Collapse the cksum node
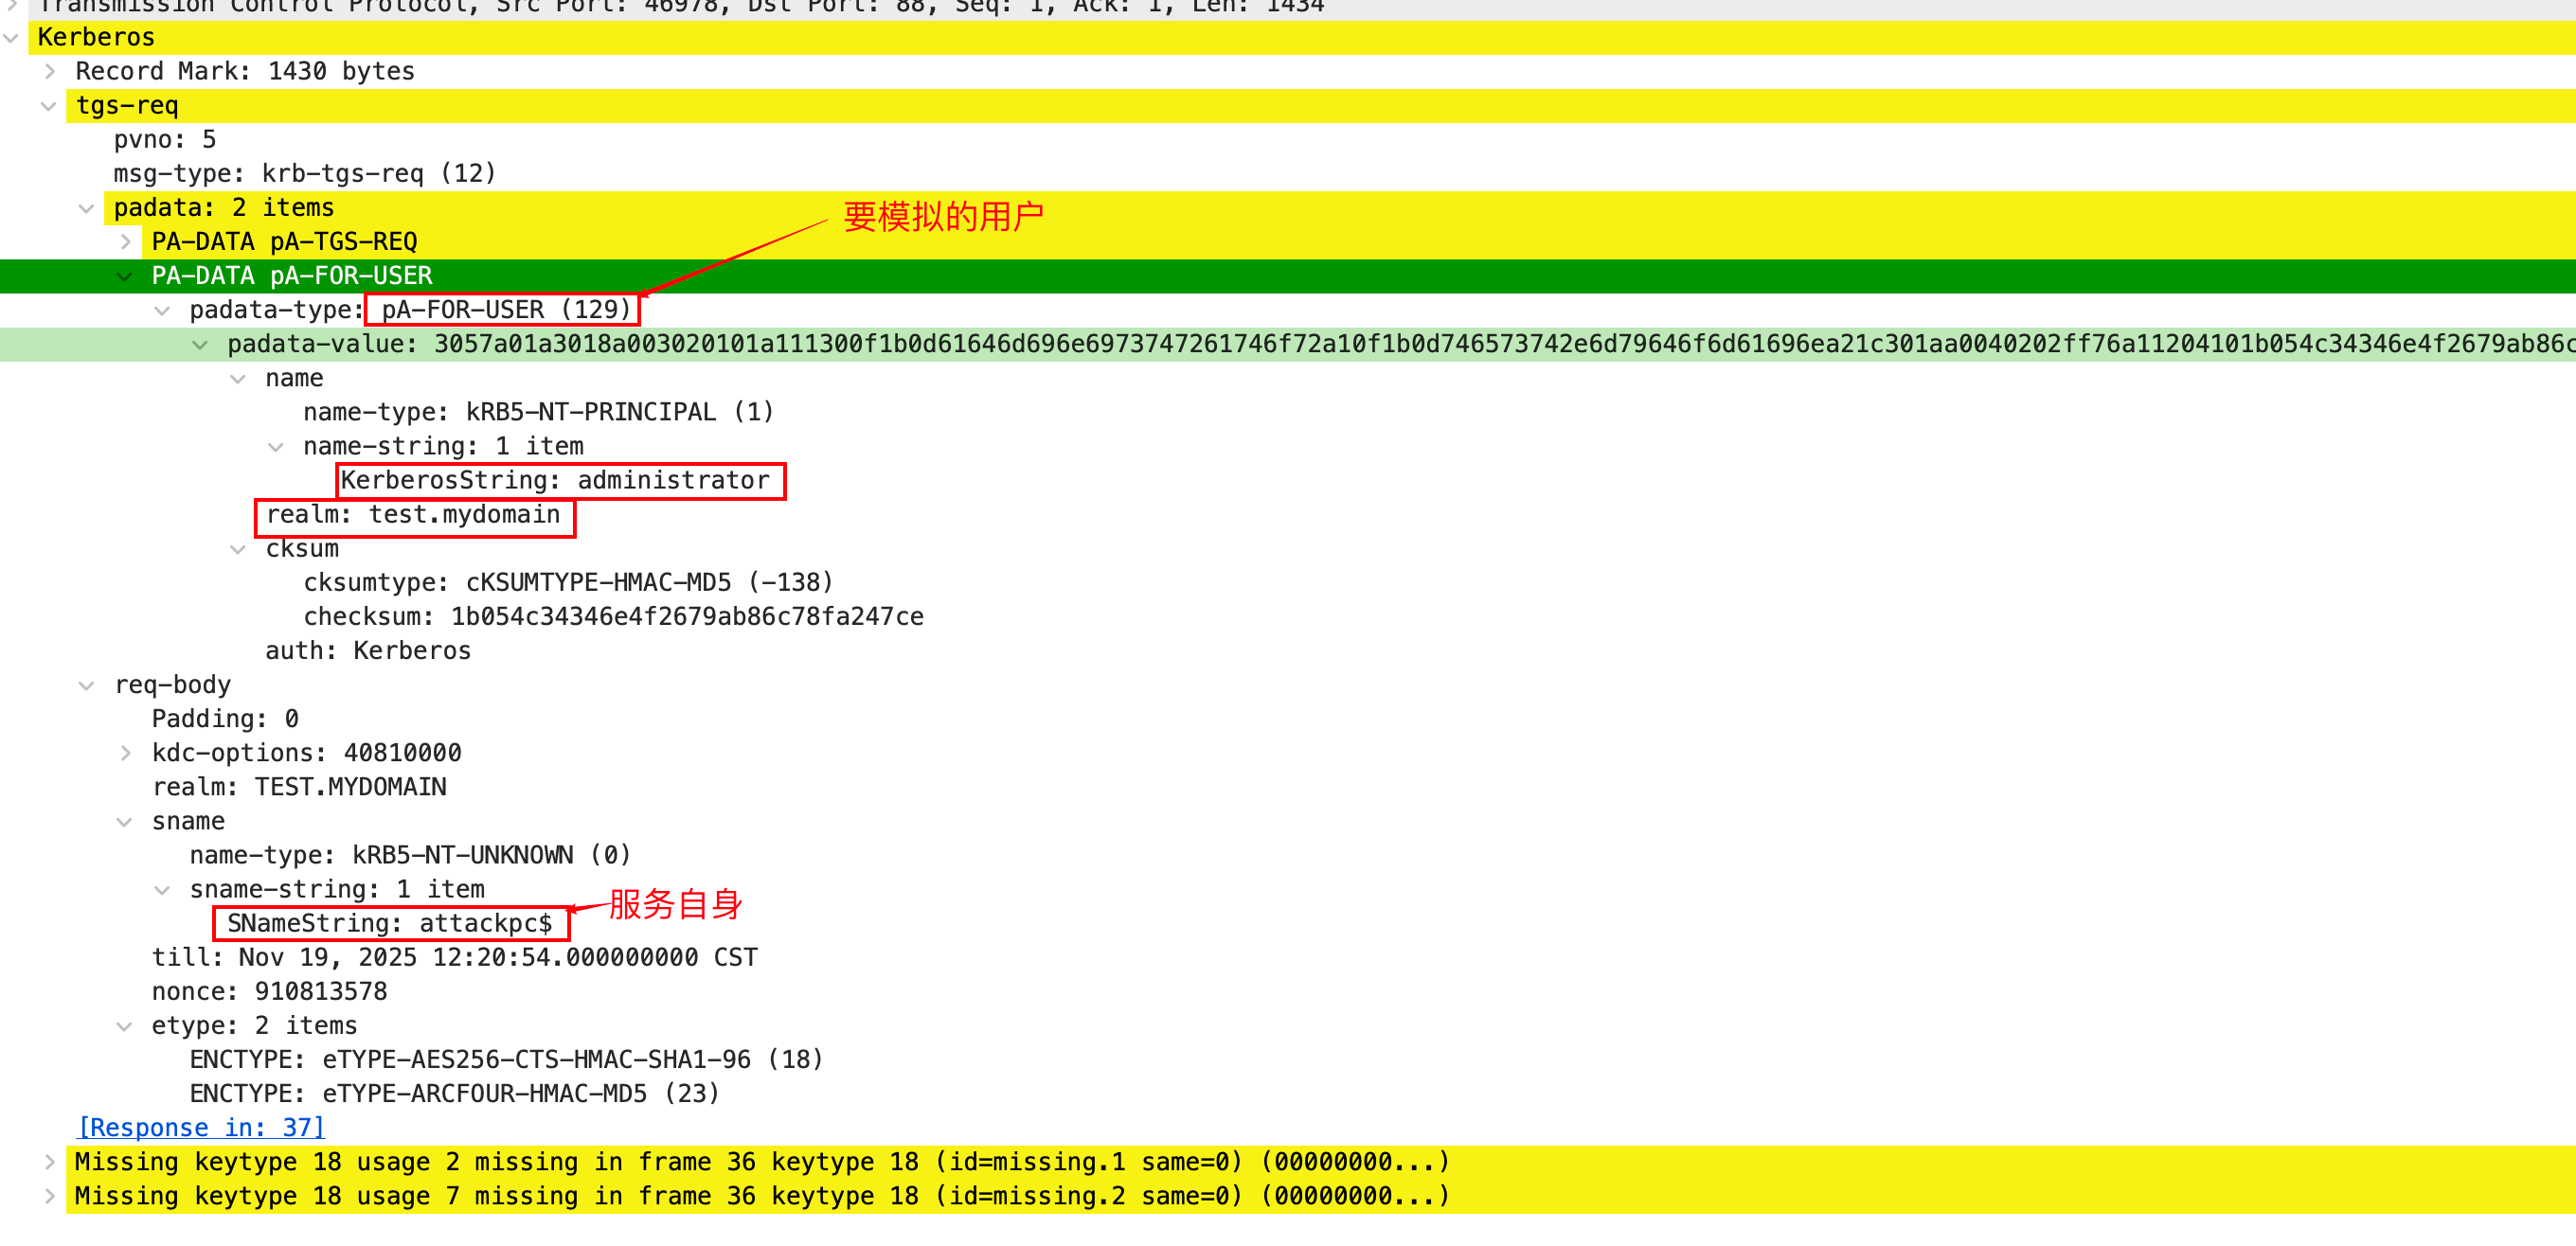This screenshot has width=2576, height=1246. [238, 549]
